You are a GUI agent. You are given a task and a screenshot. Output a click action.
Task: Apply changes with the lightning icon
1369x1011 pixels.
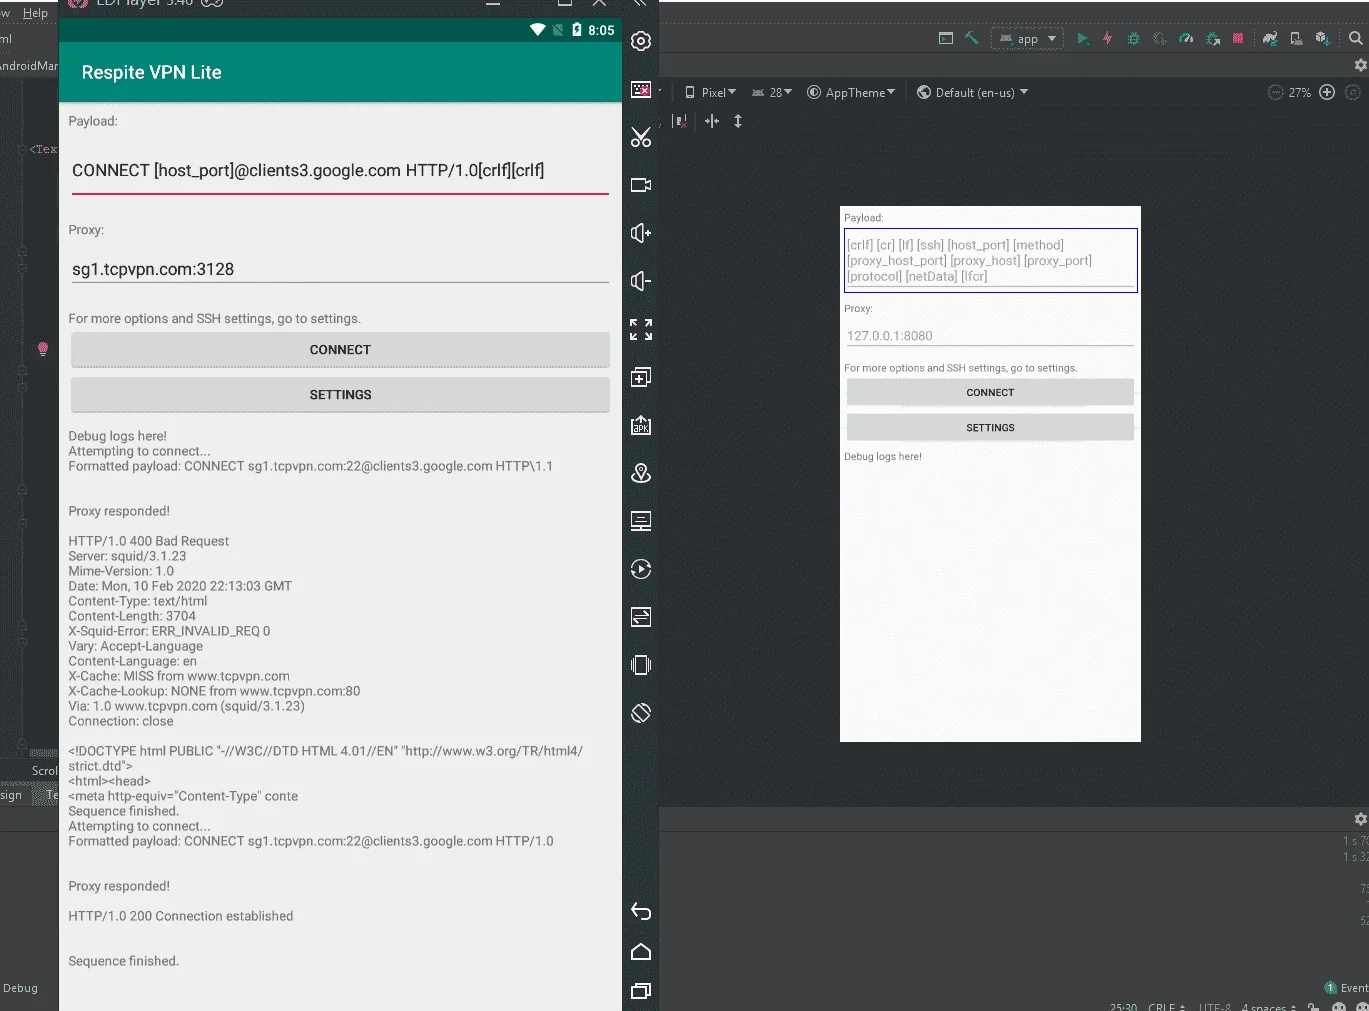click(1107, 39)
